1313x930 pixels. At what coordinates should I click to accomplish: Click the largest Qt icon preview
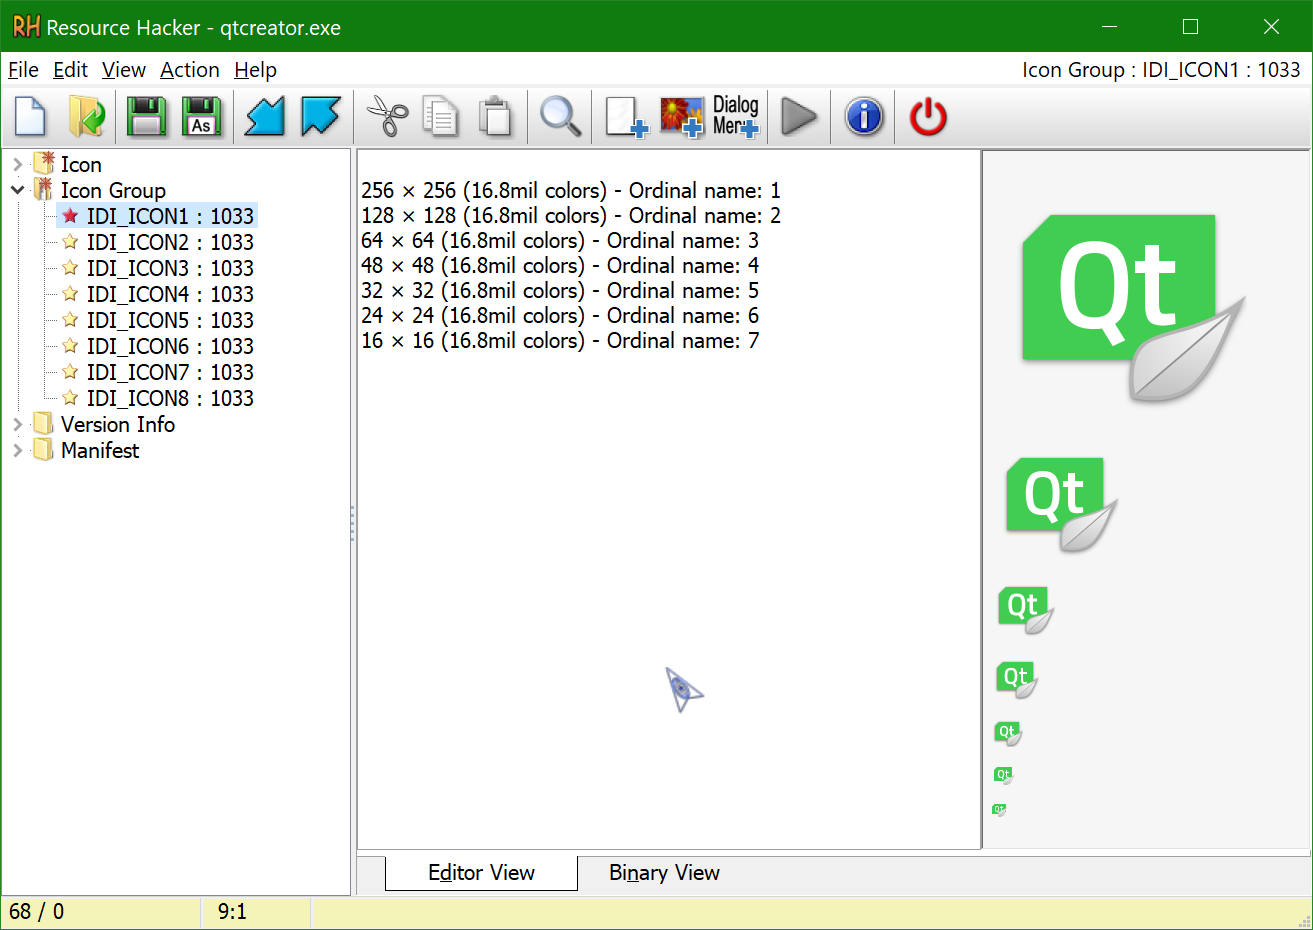pyautogui.click(x=1133, y=307)
